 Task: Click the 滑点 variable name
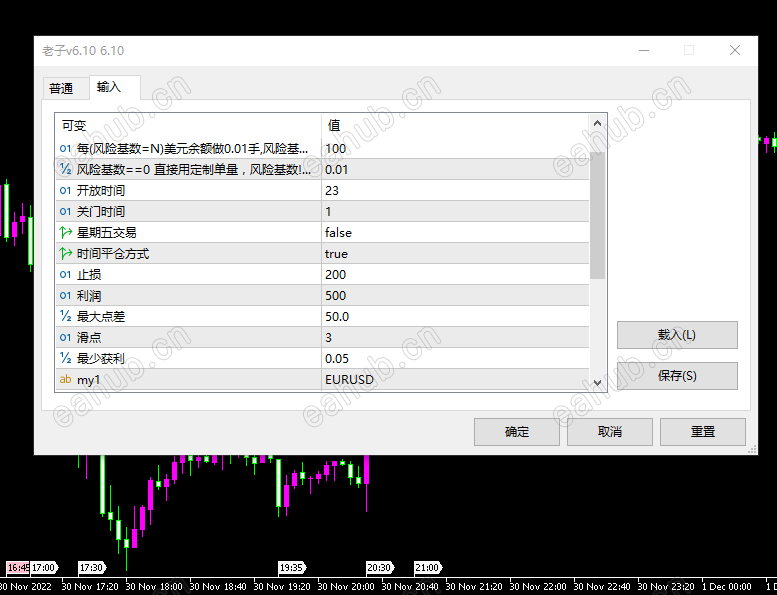[89, 337]
